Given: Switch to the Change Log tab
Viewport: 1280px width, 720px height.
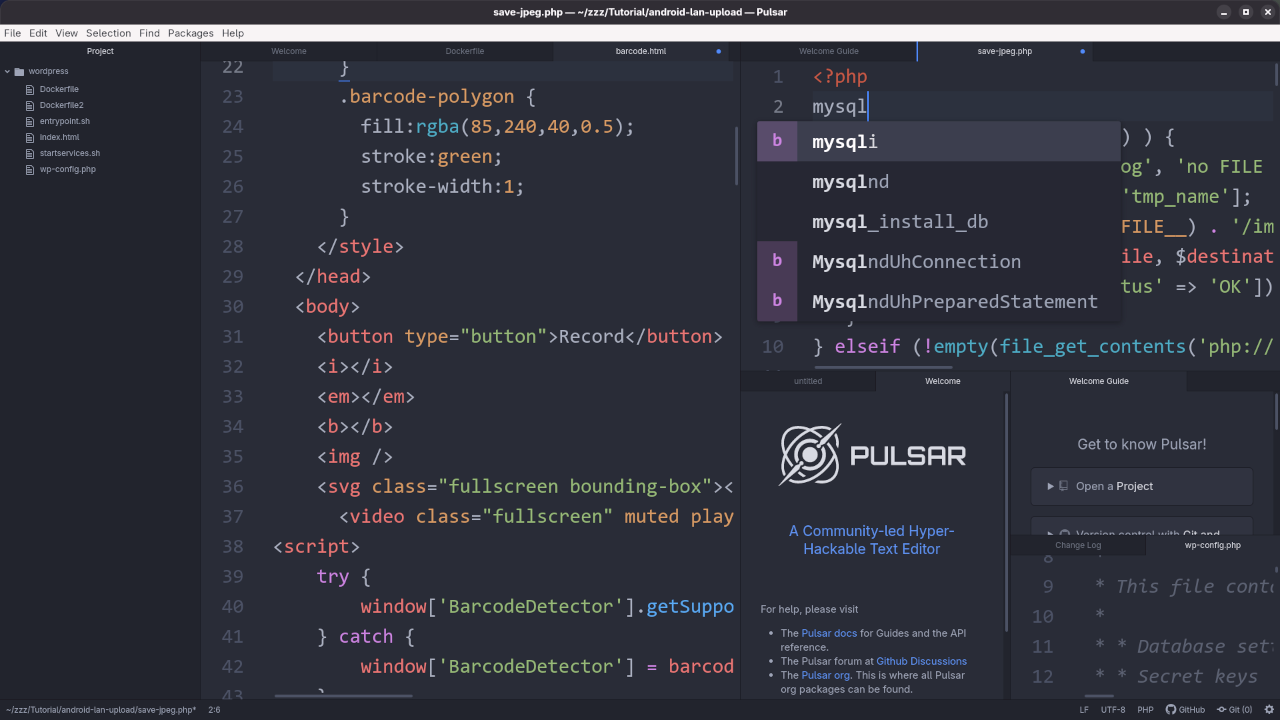Looking at the screenshot, I should pyautogui.click(x=1078, y=545).
